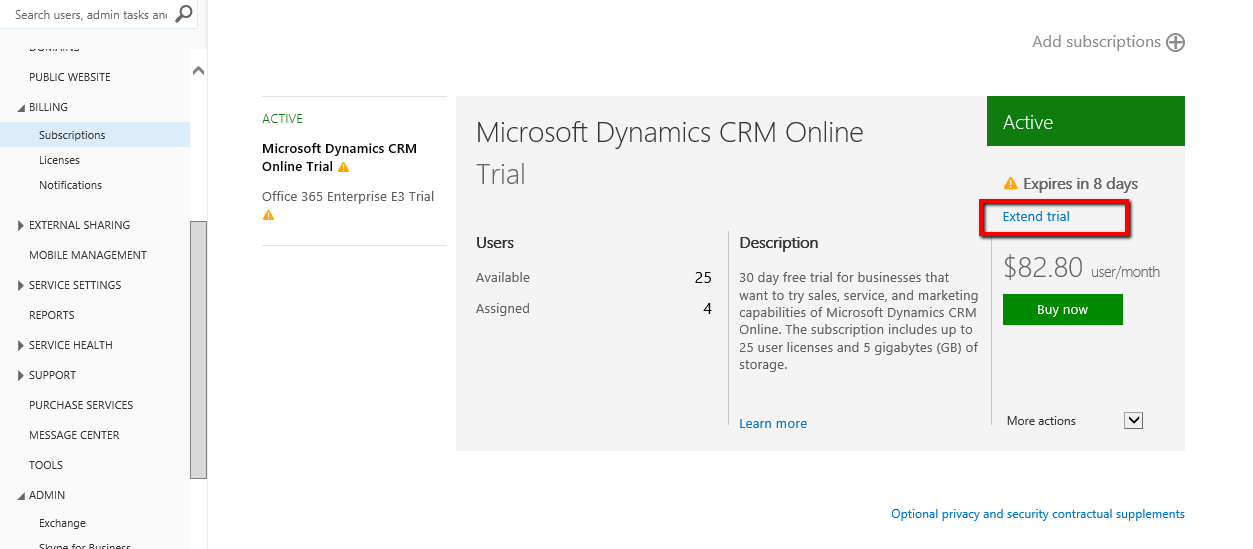Click the sidebar scroll up arrow
Screen dimensions: 1253x549
[x=198, y=71]
